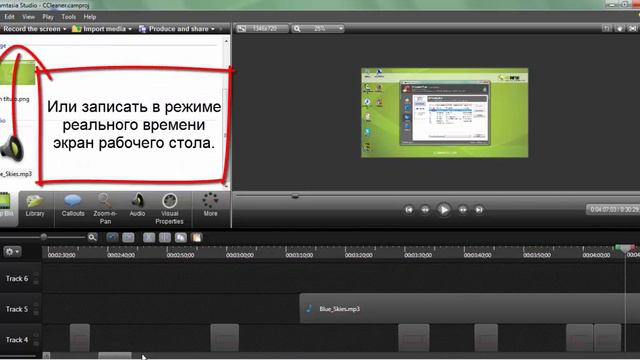The width and height of the screenshot is (640, 360).
Task: Click the Clip Bin vertical scrollbar
Action: click(227, 112)
